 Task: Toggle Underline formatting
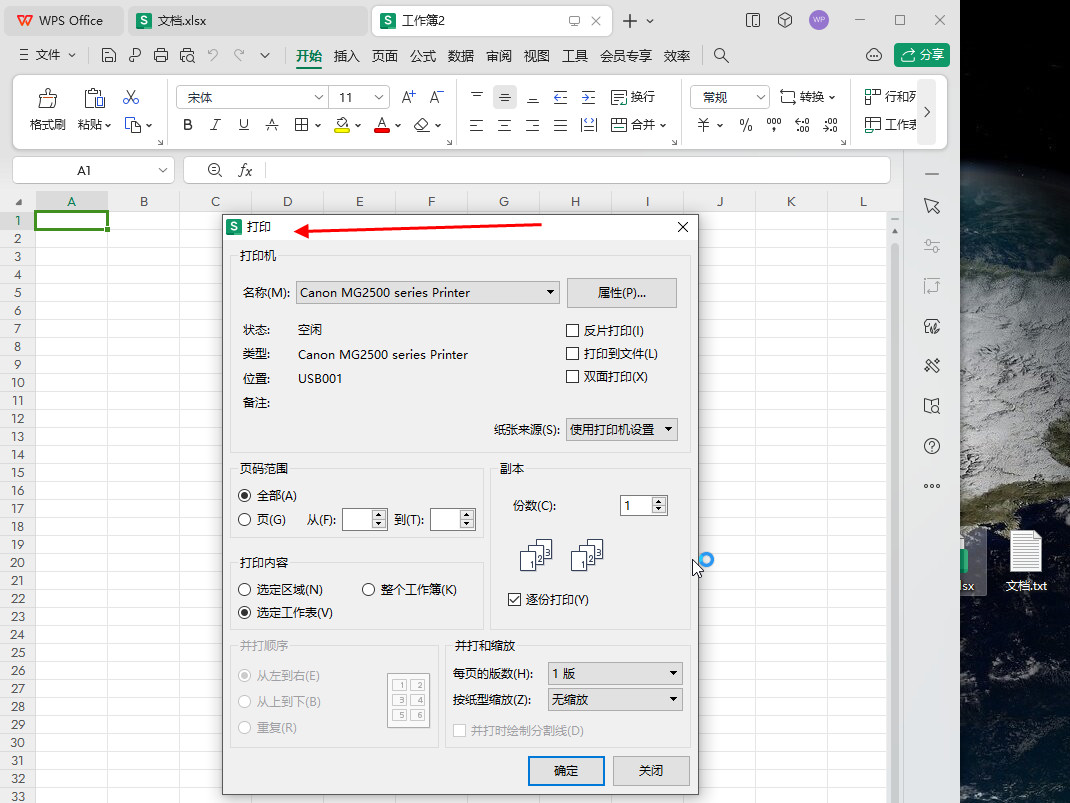point(244,125)
